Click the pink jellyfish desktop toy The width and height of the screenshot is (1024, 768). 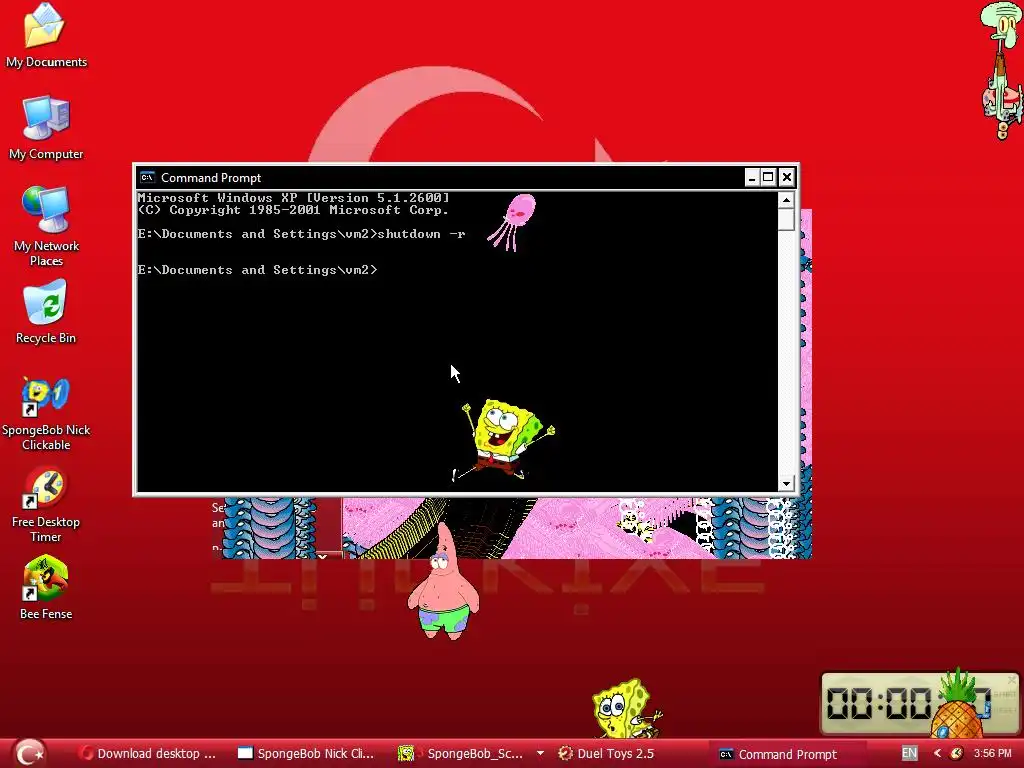[513, 222]
